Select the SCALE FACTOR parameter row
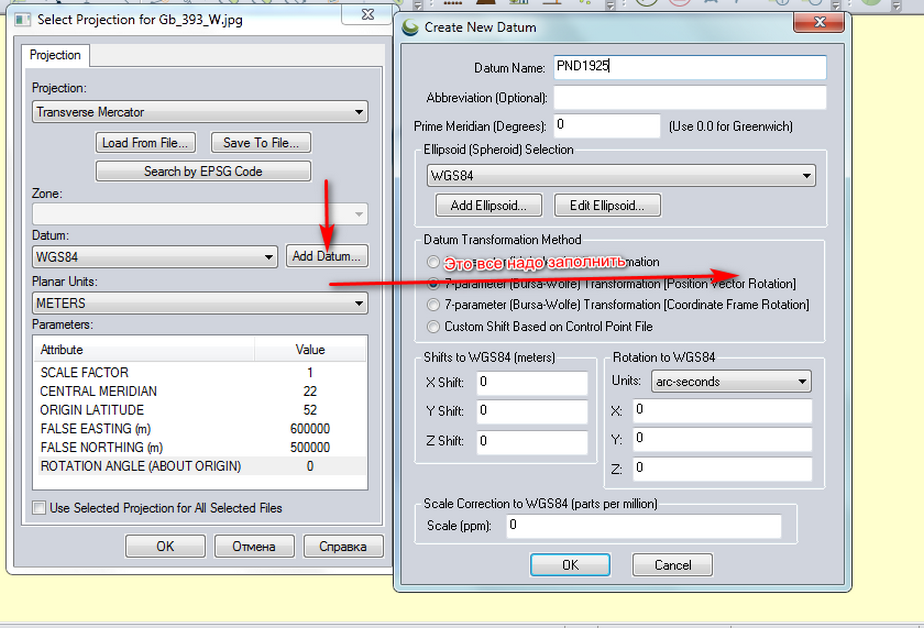Screen dimensions: 924x628 click(x=200, y=372)
